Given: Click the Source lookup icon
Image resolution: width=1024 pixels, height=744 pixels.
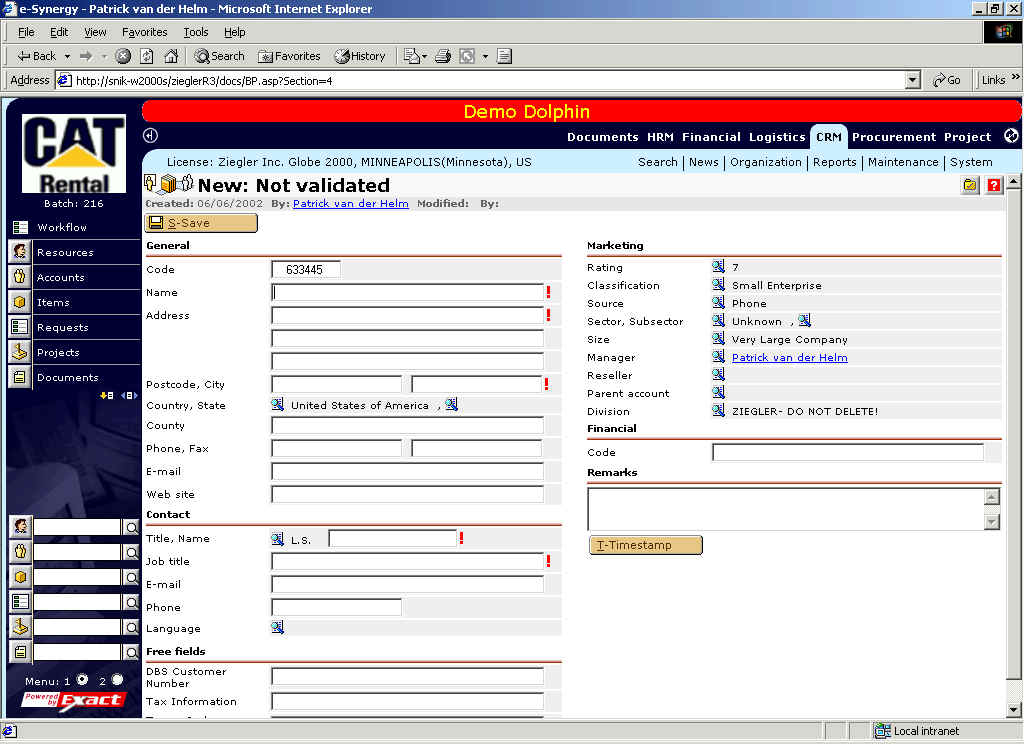Looking at the screenshot, I should click(x=718, y=302).
